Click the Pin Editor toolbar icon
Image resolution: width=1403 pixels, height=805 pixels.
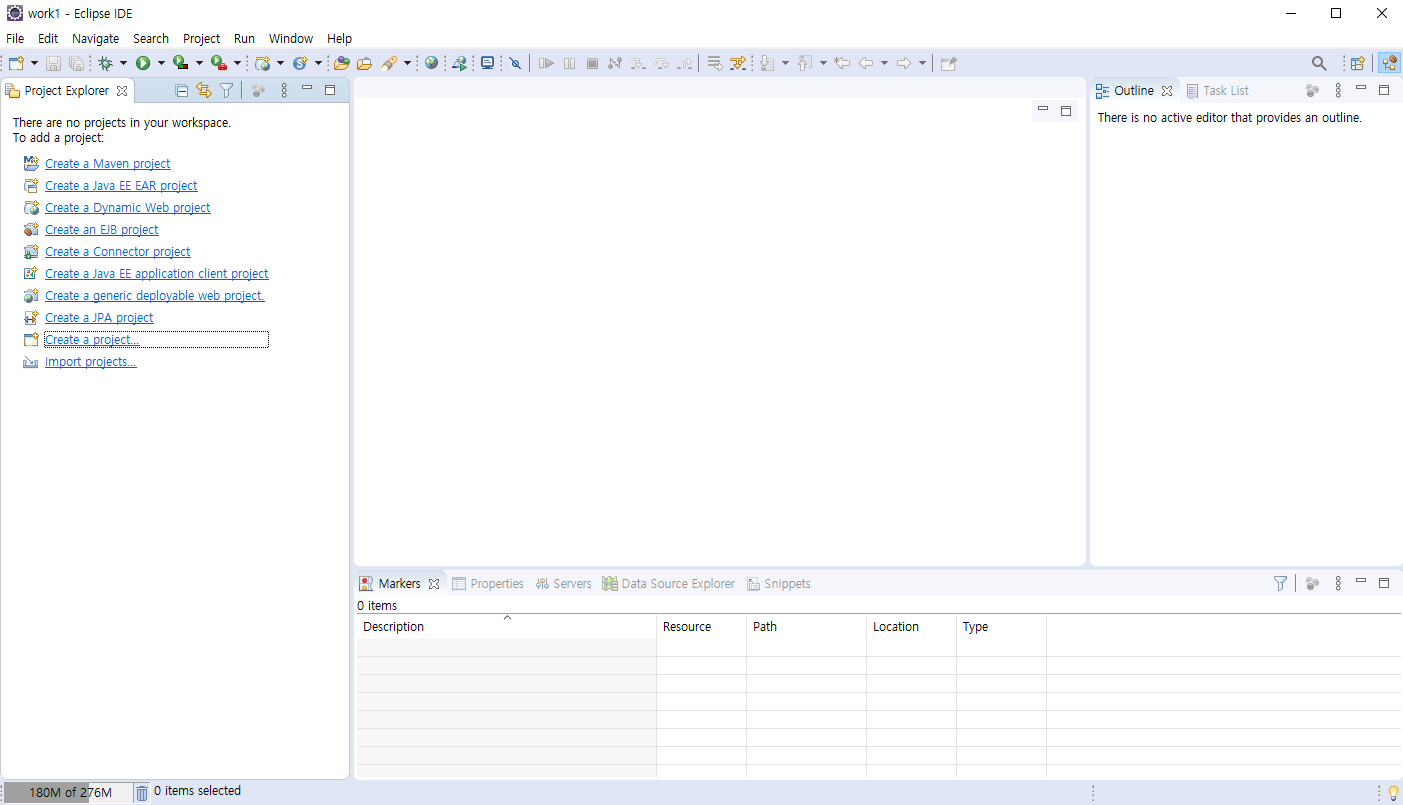coord(948,63)
